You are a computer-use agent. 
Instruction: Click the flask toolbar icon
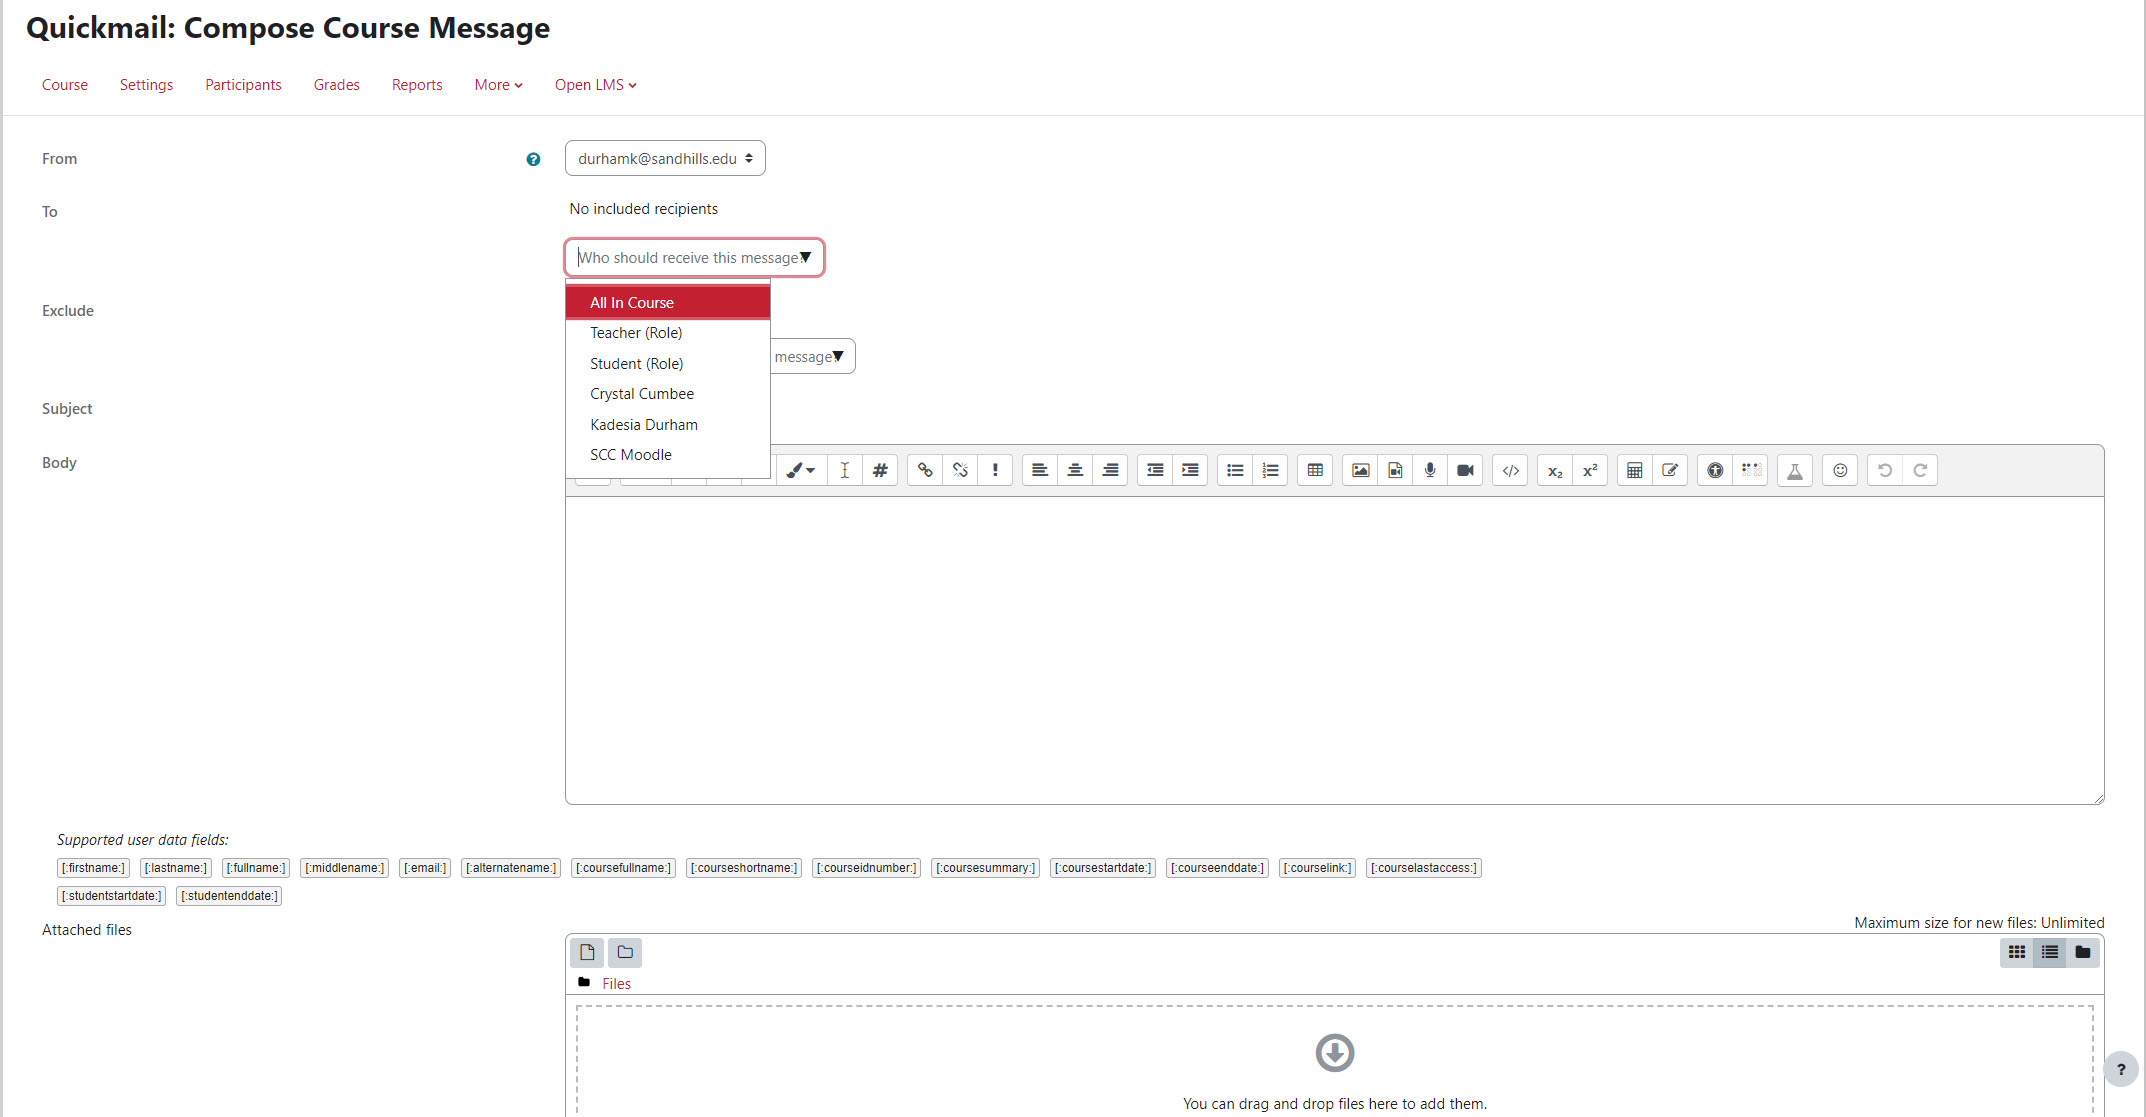tap(1795, 470)
